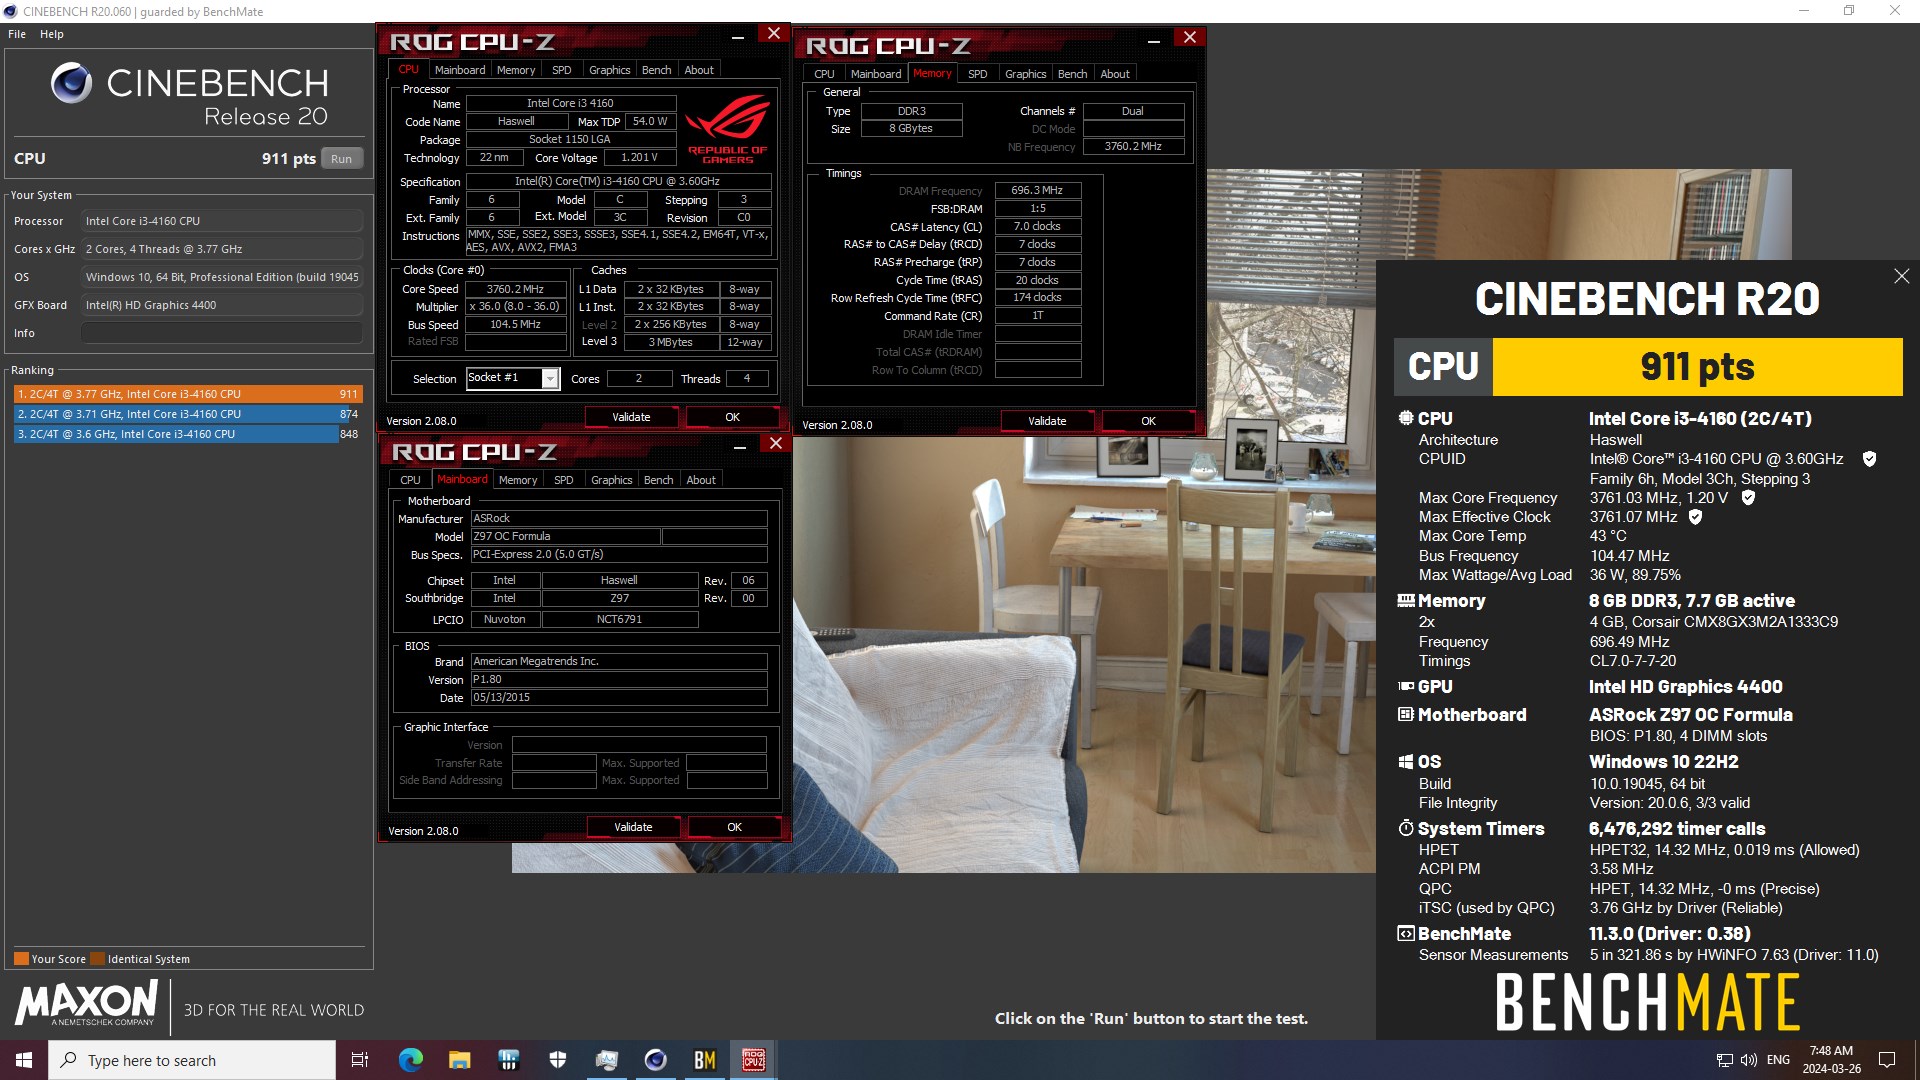This screenshot has height=1080, width=1920.
Task: Open the Socket #1 selection dropdown
Action: [x=549, y=378]
